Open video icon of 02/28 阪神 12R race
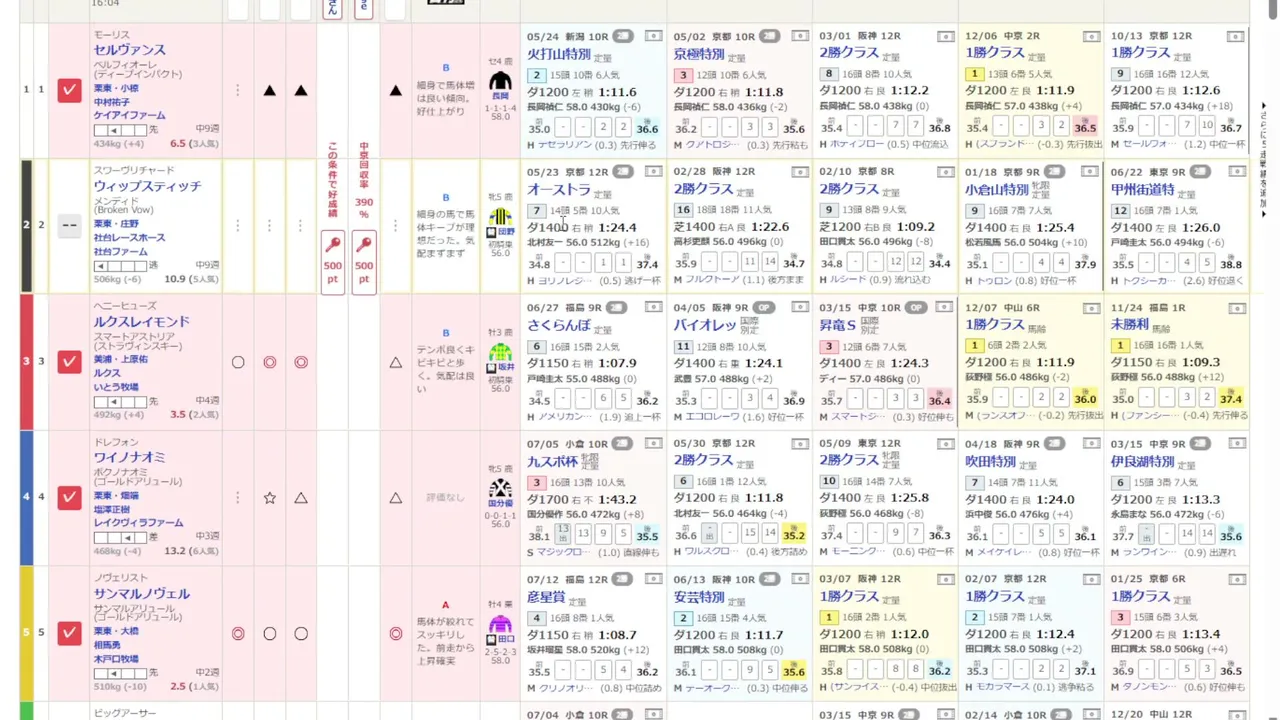This screenshot has height=720, width=1280. click(x=800, y=171)
